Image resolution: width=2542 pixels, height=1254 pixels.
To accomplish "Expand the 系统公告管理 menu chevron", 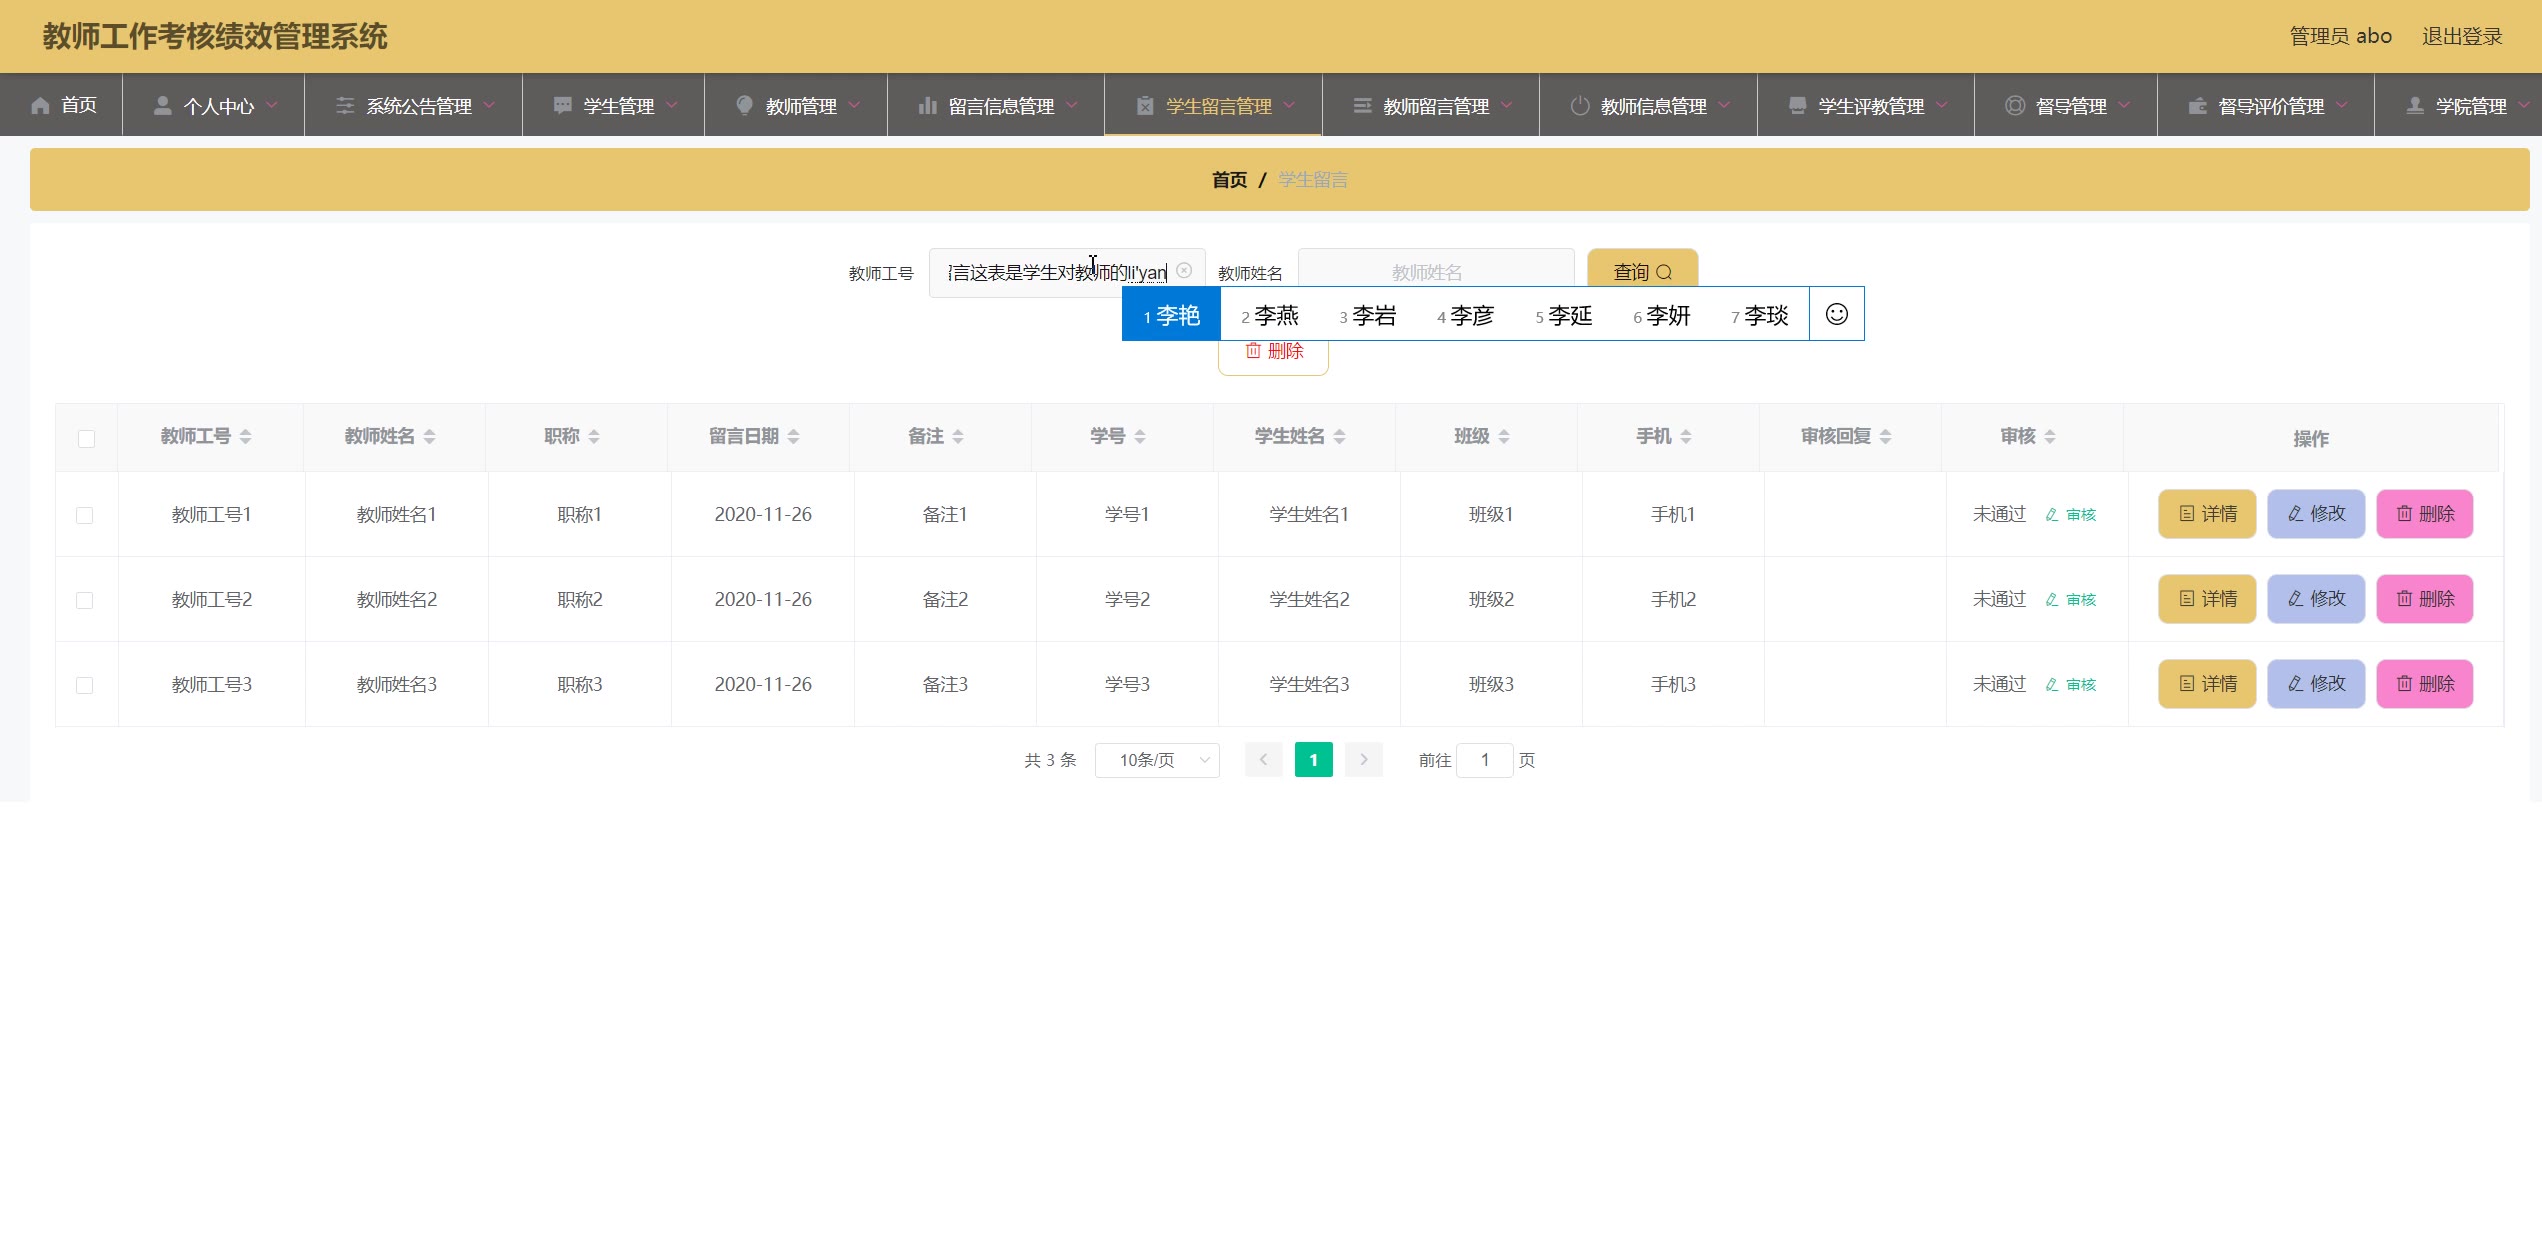I will click(490, 105).
